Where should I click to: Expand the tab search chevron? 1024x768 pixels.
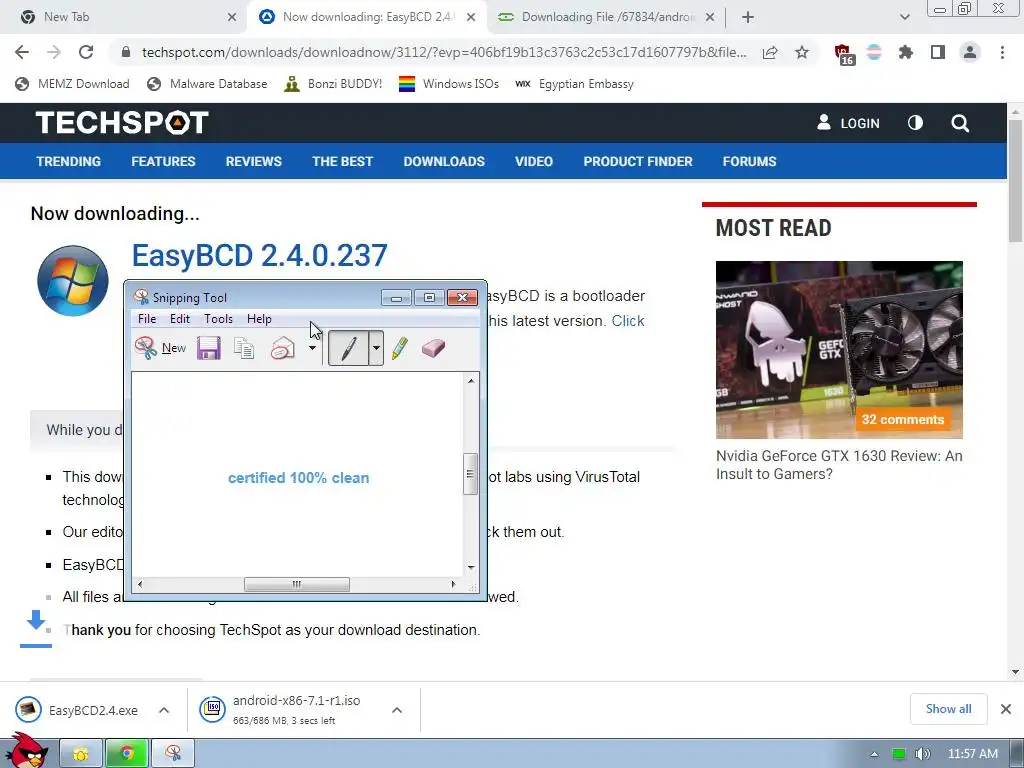[904, 17]
